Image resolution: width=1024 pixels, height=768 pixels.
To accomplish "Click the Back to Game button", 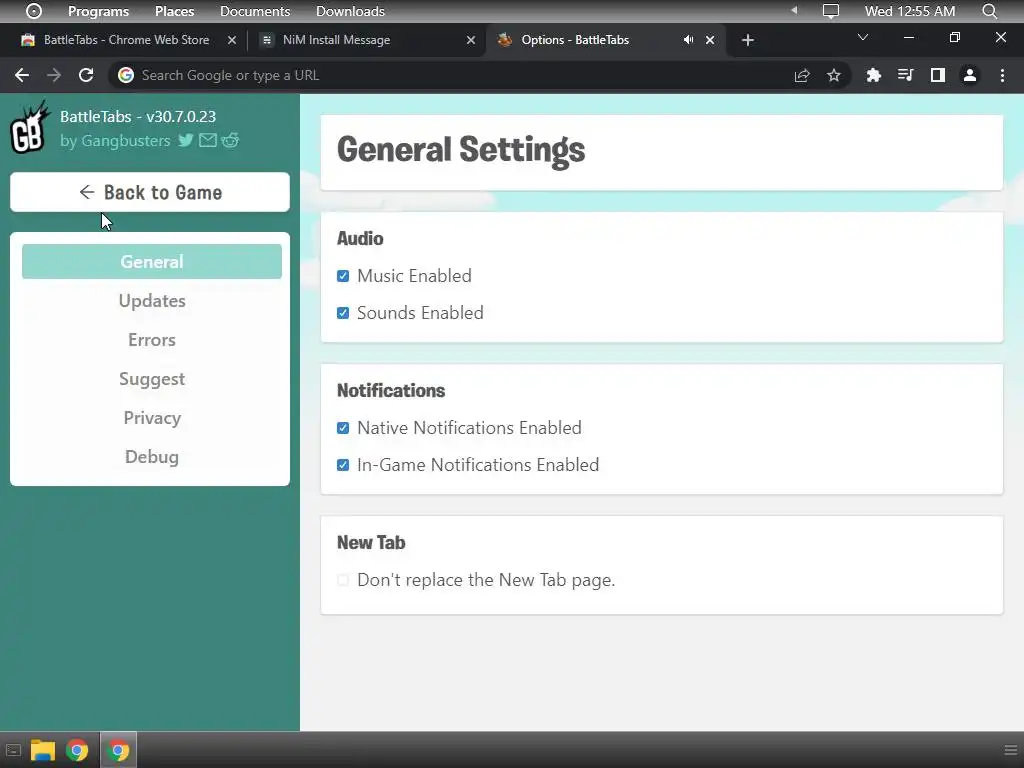I will click(150, 192).
